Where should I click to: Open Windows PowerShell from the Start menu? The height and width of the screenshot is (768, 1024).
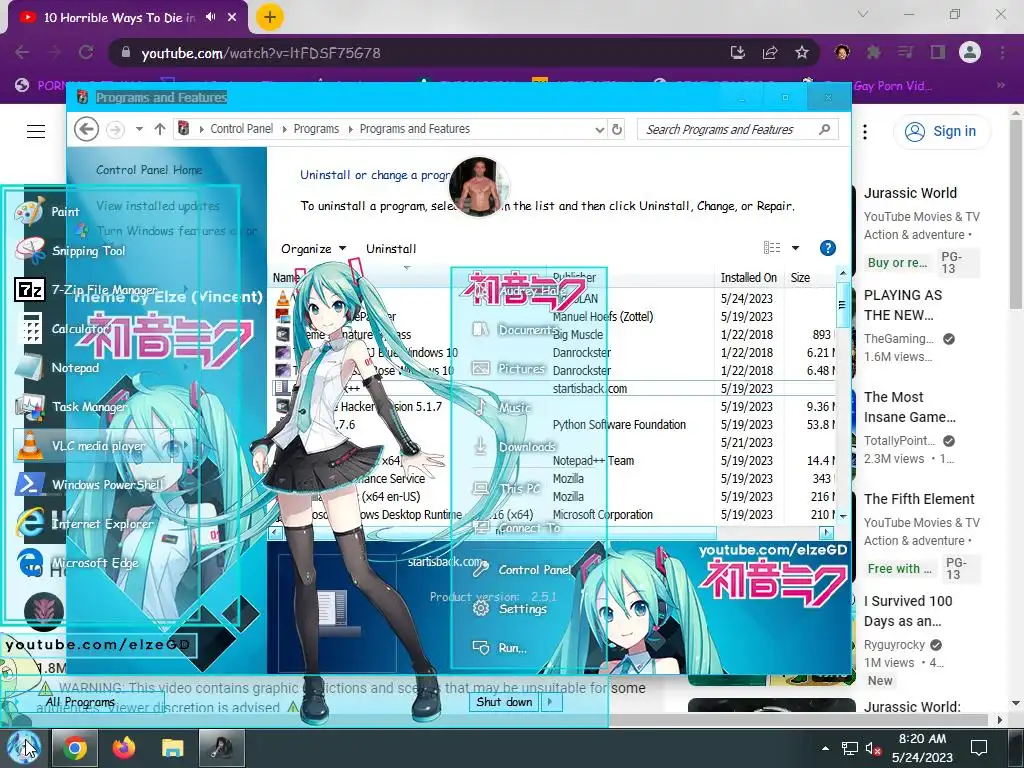tap(90, 485)
